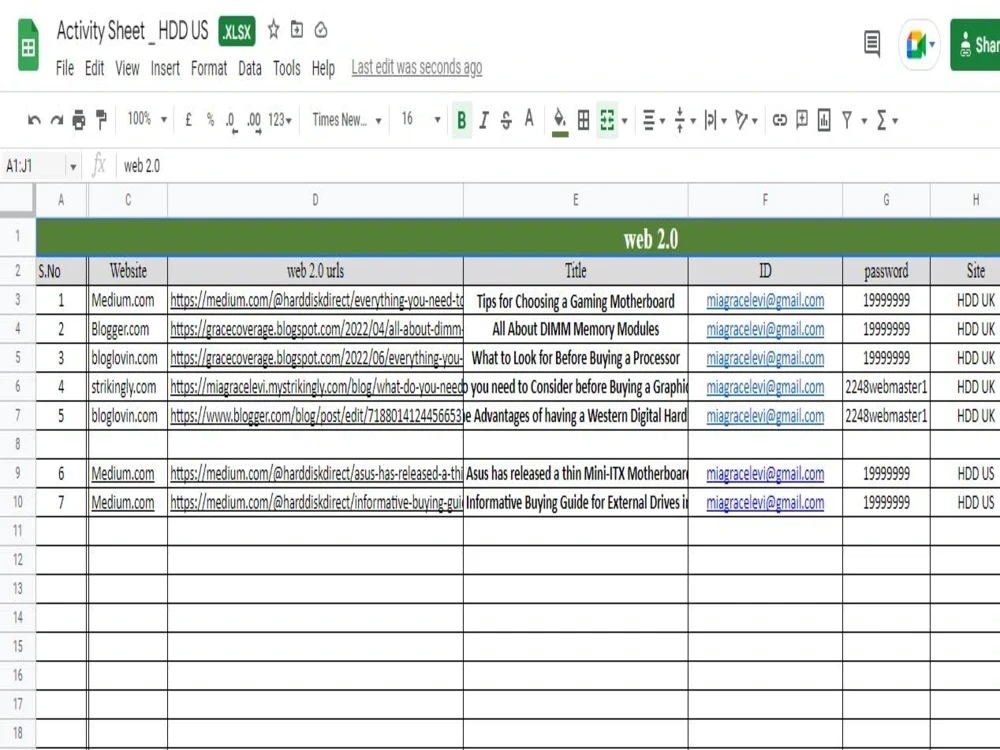Click the Insert chart icon

click(x=824, y=120)
